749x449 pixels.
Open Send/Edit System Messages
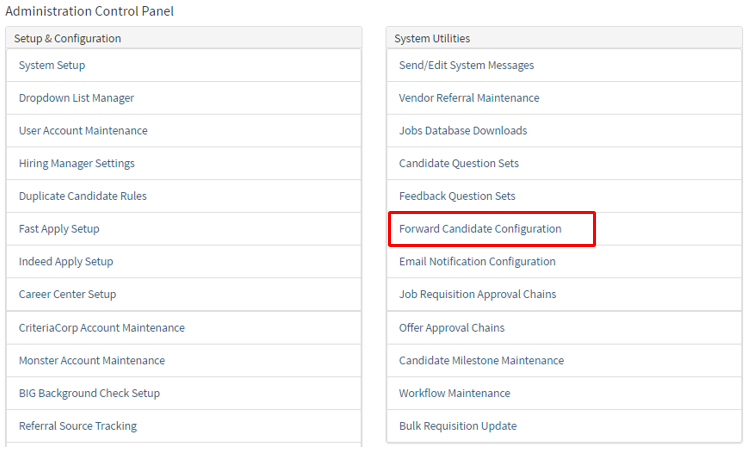(x=466, y=65)
